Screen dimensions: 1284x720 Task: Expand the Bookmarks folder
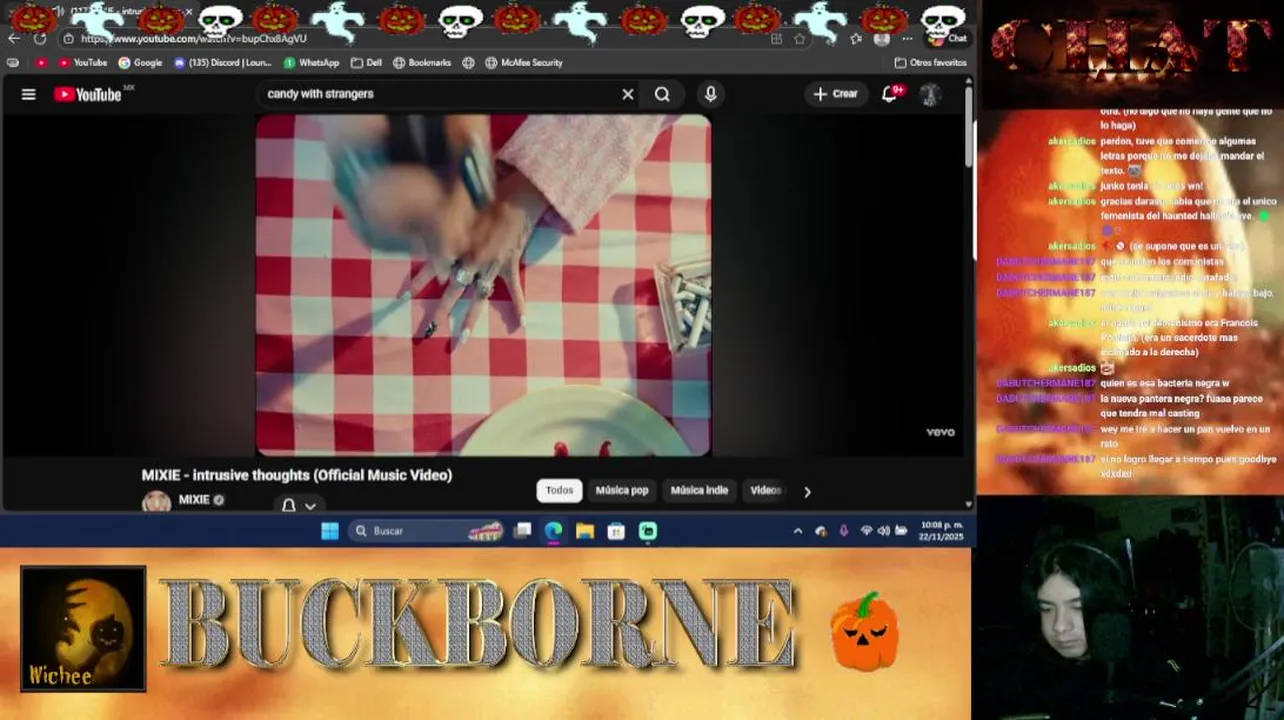422,62
